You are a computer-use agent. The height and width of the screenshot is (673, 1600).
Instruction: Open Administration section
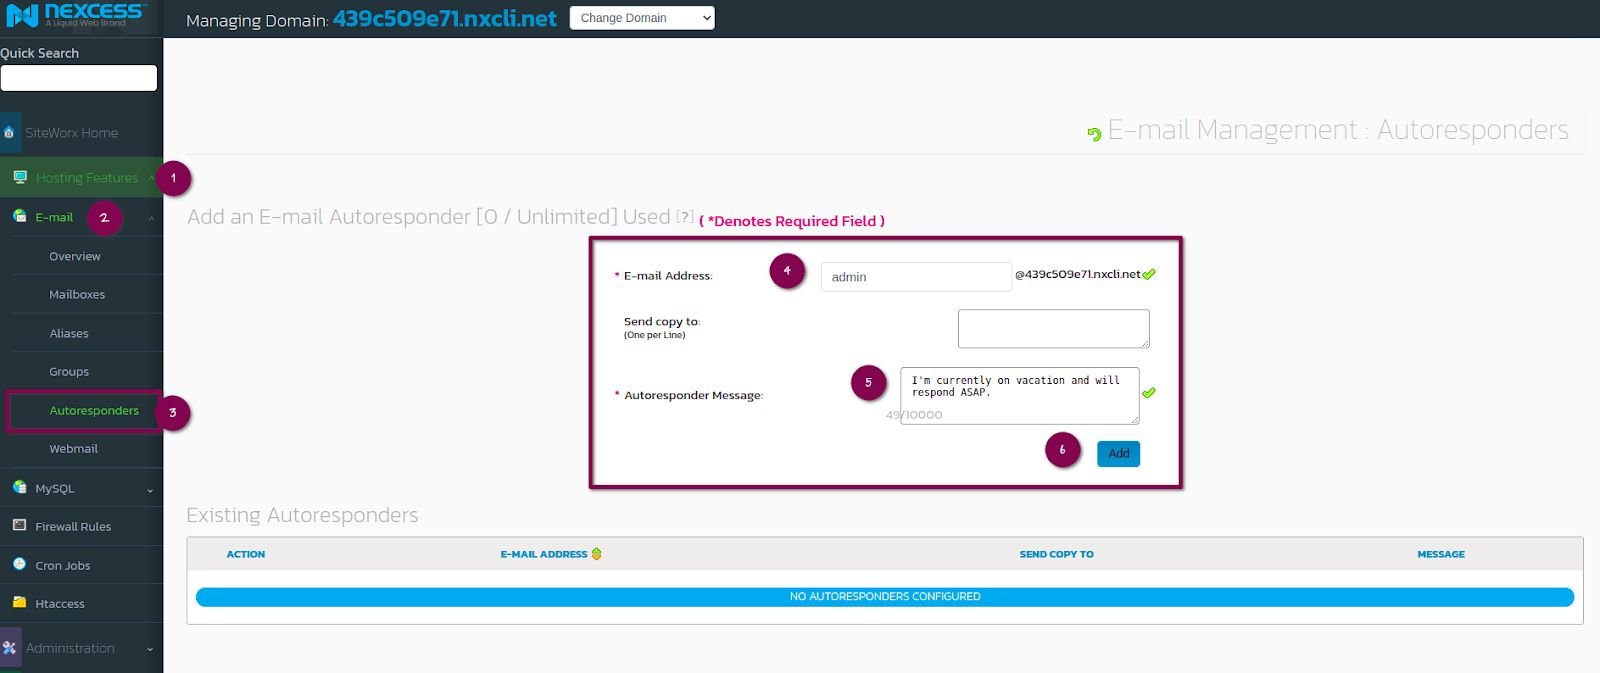click(x=70, y=648)
